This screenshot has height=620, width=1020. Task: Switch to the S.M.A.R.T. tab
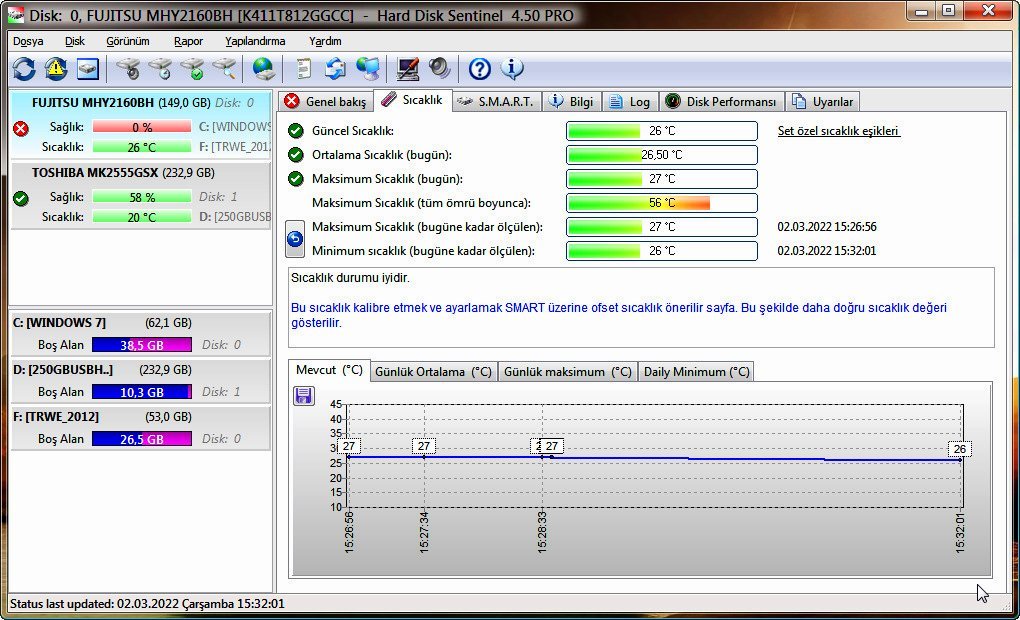[496, 101]
